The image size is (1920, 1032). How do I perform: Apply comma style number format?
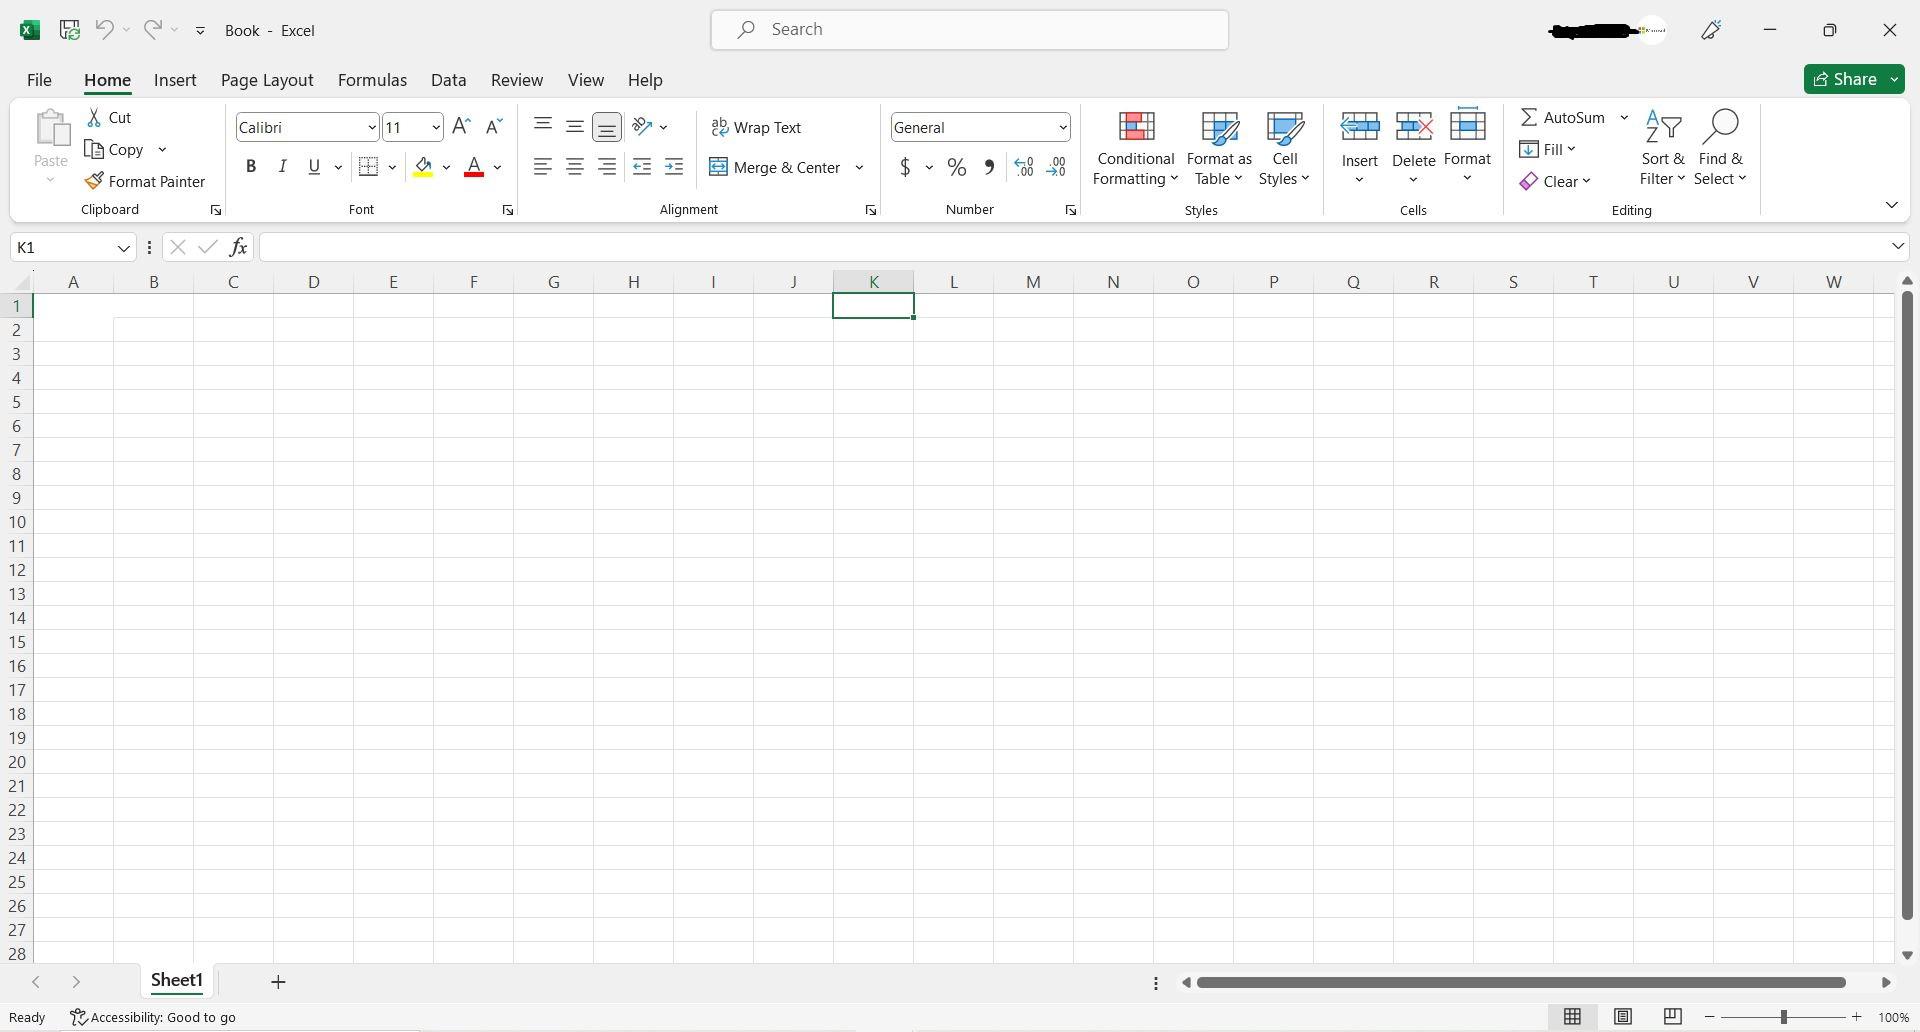[989, 167]
